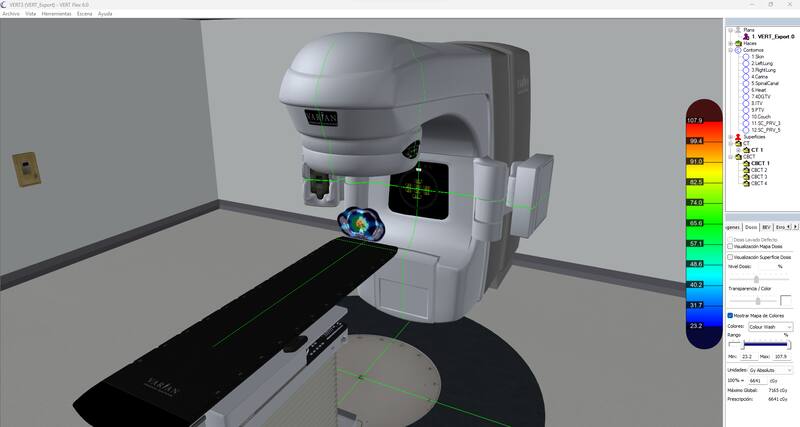
Task: Click the Haces beams icon
Action: [739, 43]
